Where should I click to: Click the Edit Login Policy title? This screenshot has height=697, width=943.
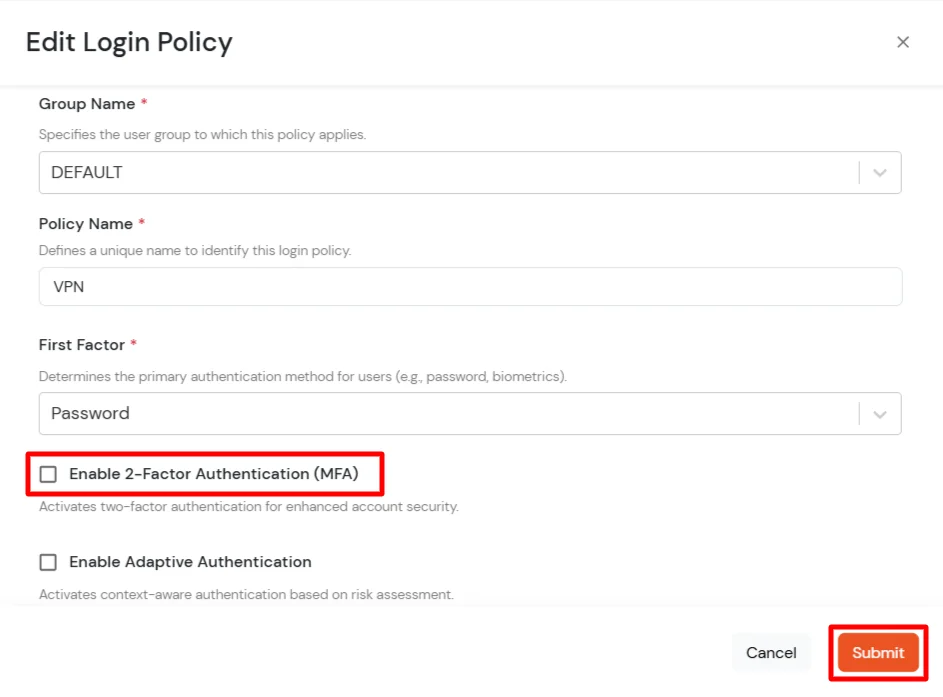pos(128,42)
